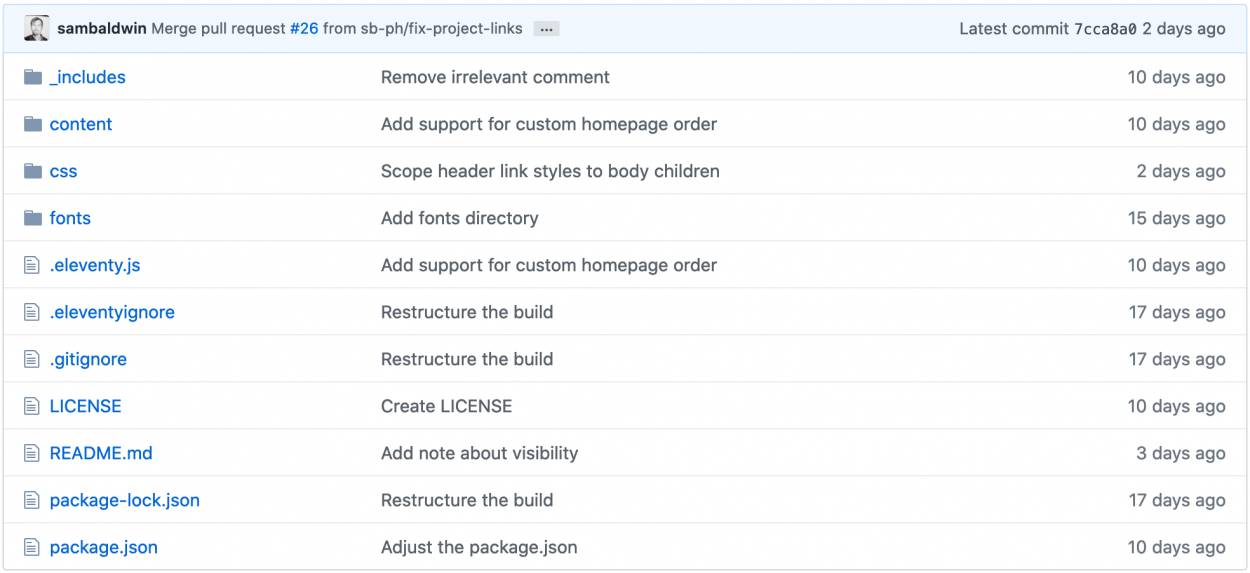Open the 'Scope header link styles' commit message
The image size is (1250, 573).
(550, 171)
